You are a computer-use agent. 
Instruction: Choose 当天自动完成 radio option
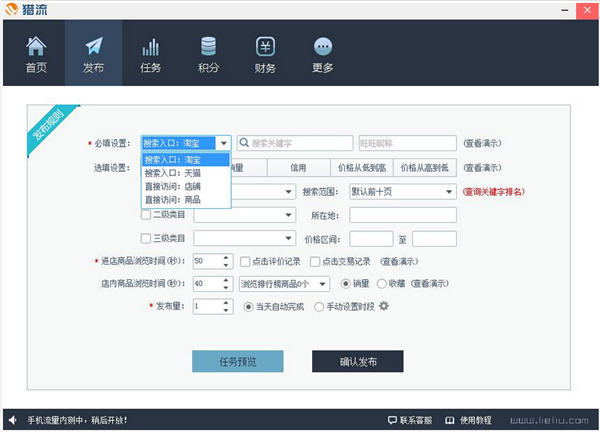tap(248, 306)
